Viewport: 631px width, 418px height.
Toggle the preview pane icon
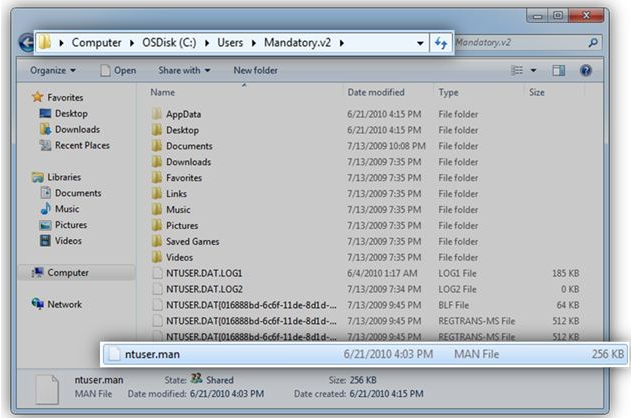(x=559, y=71)
